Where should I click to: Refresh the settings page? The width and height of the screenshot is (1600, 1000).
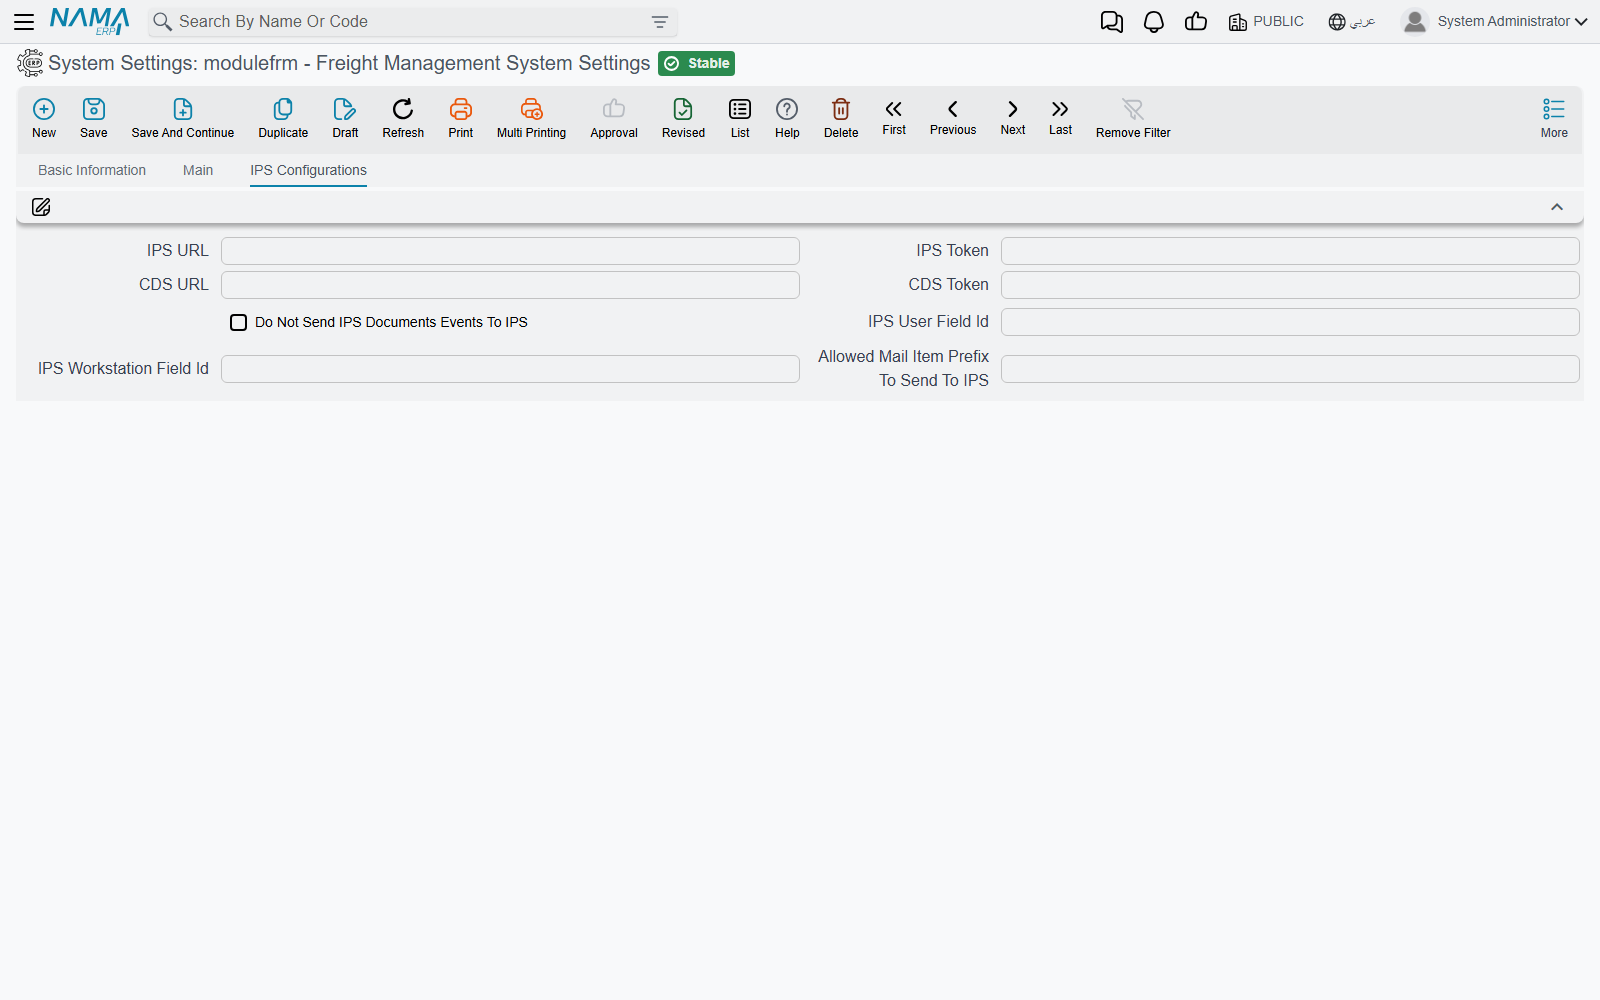click(x=403, y=118)
